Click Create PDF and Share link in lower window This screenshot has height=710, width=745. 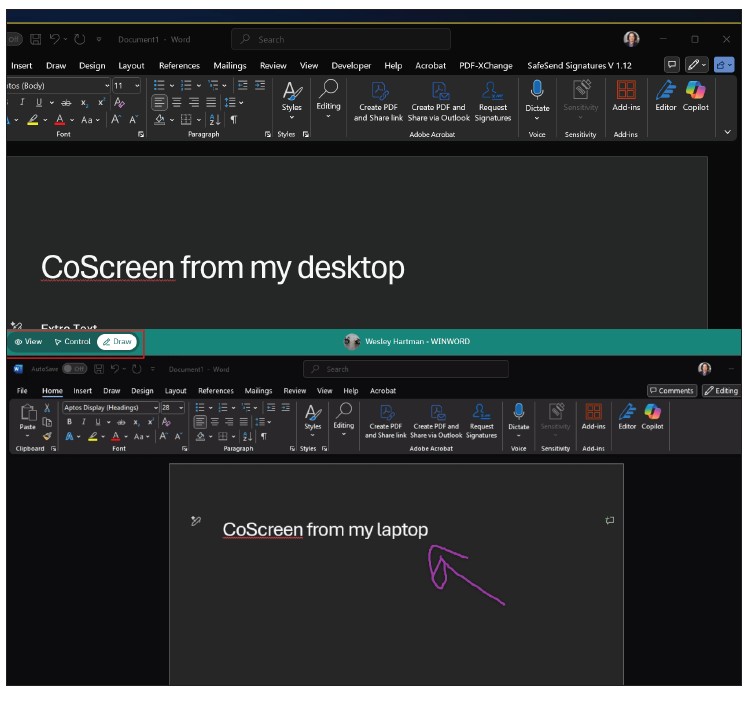(x=385, y=416)
